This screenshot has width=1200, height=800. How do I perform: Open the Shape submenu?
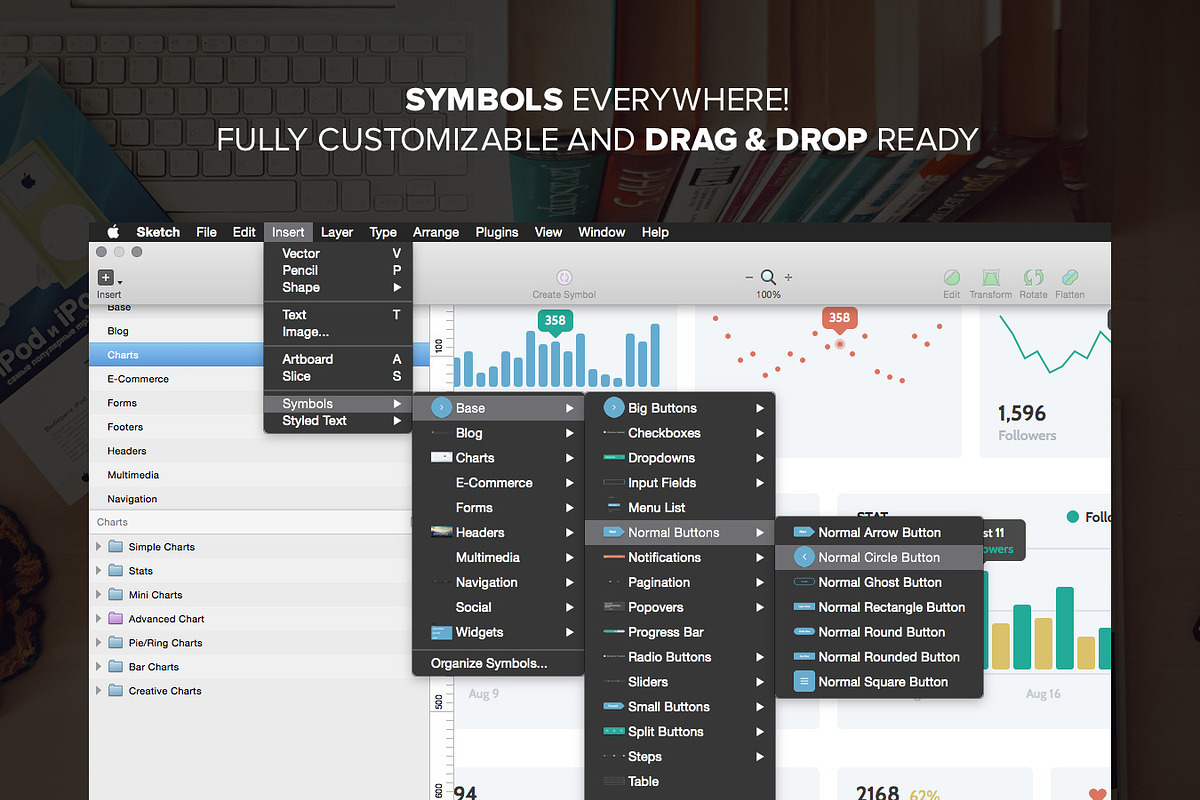pyautogui.click(x=338, y=287)
